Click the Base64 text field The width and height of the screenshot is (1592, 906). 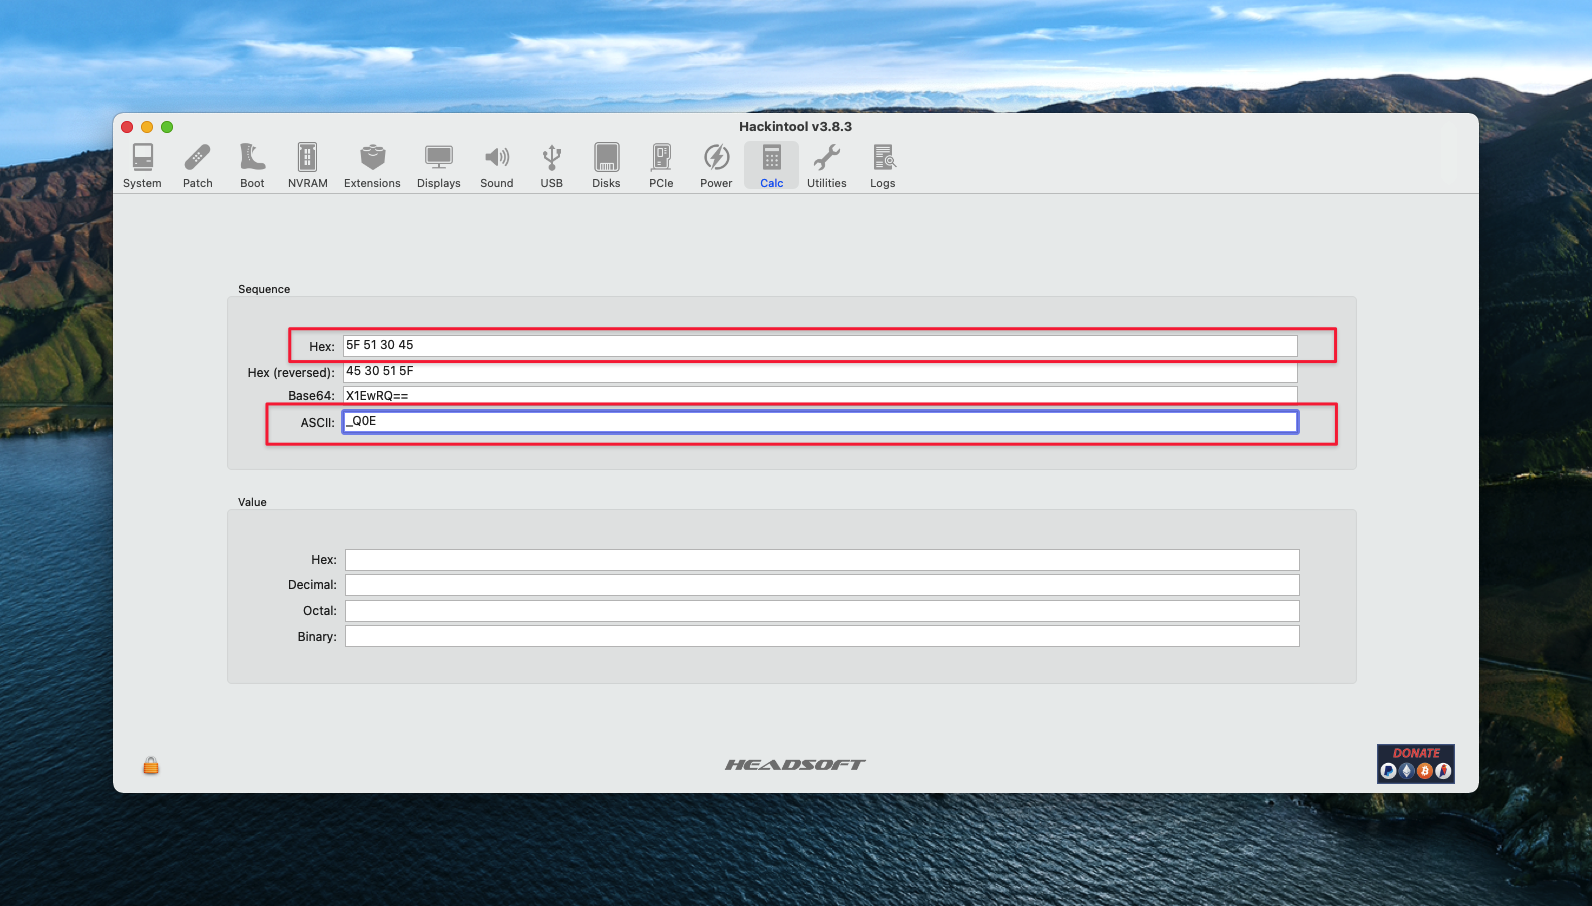[x=820, y=395]
